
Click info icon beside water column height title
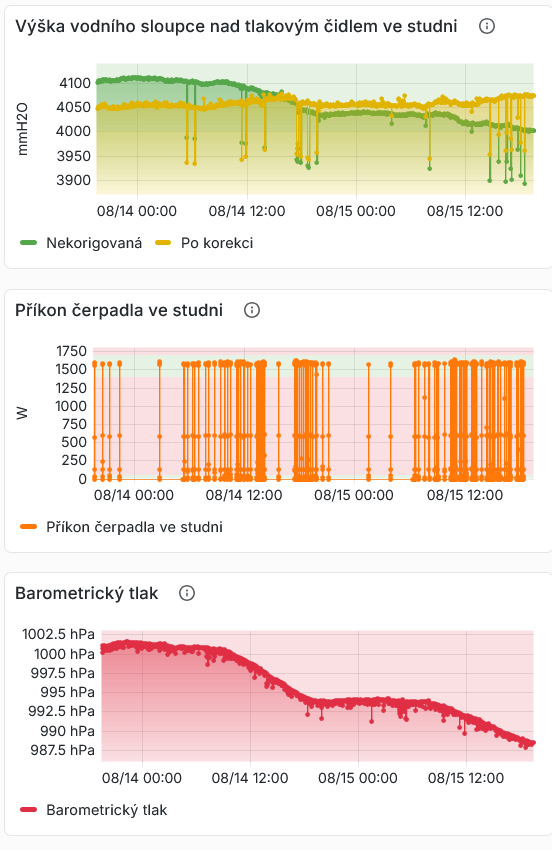coord(487,26)
